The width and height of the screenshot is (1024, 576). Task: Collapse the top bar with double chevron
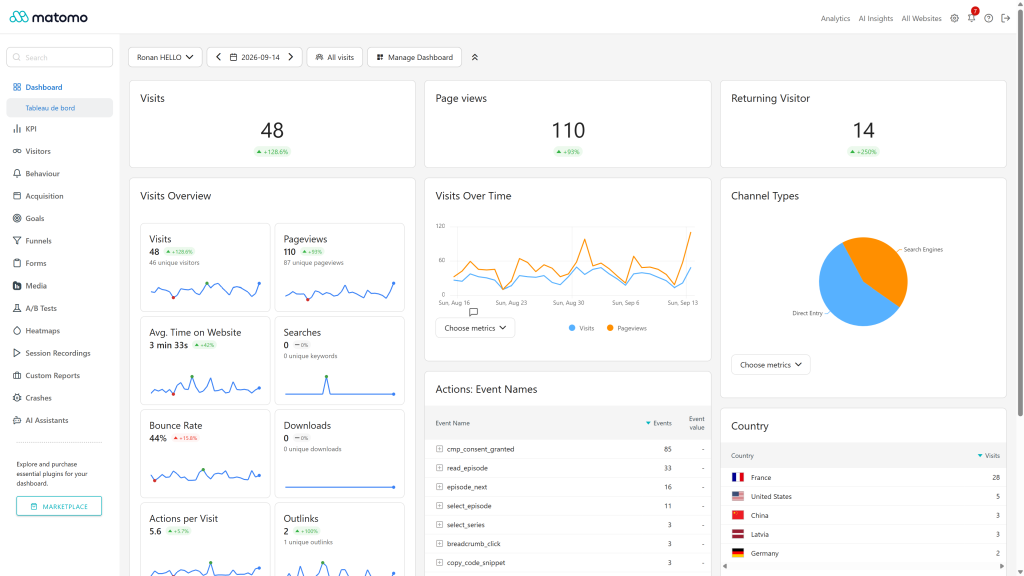pos(475,57)
